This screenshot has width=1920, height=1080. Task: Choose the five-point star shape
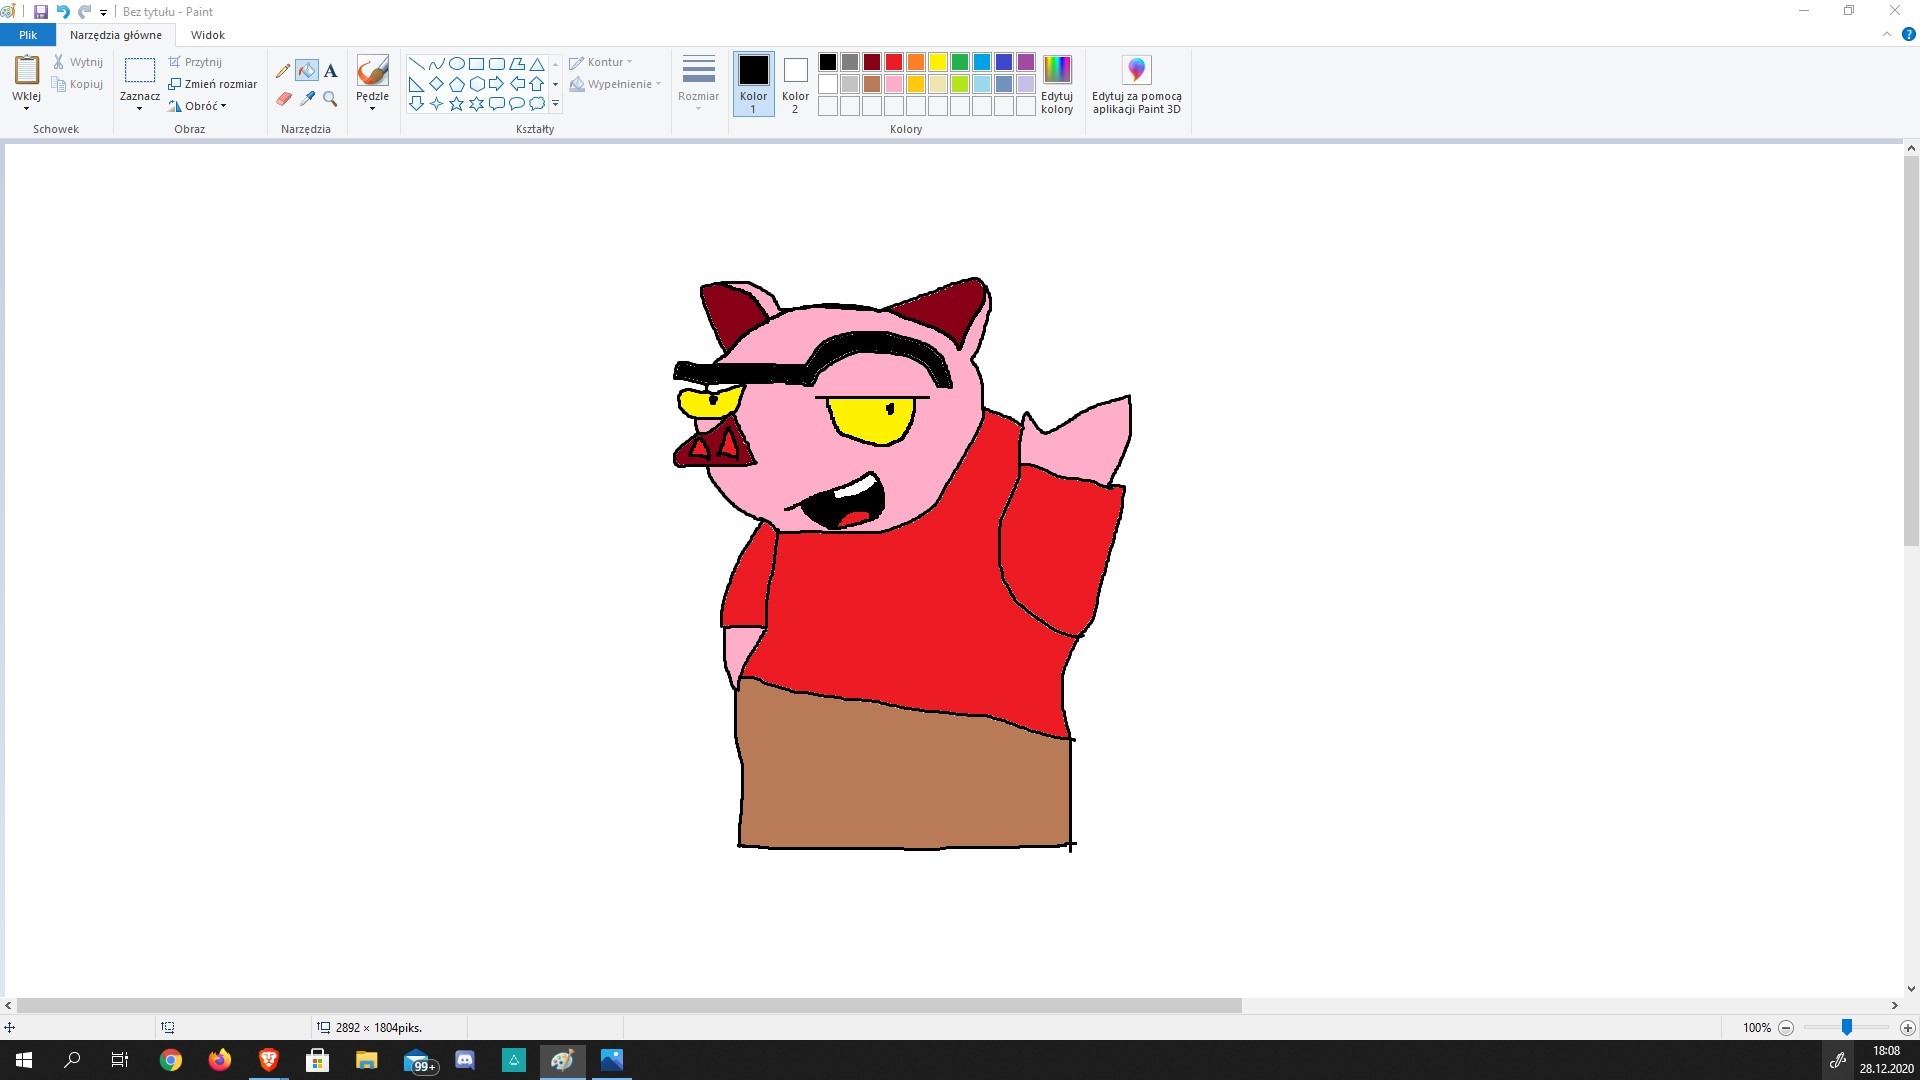click(456, 104)
